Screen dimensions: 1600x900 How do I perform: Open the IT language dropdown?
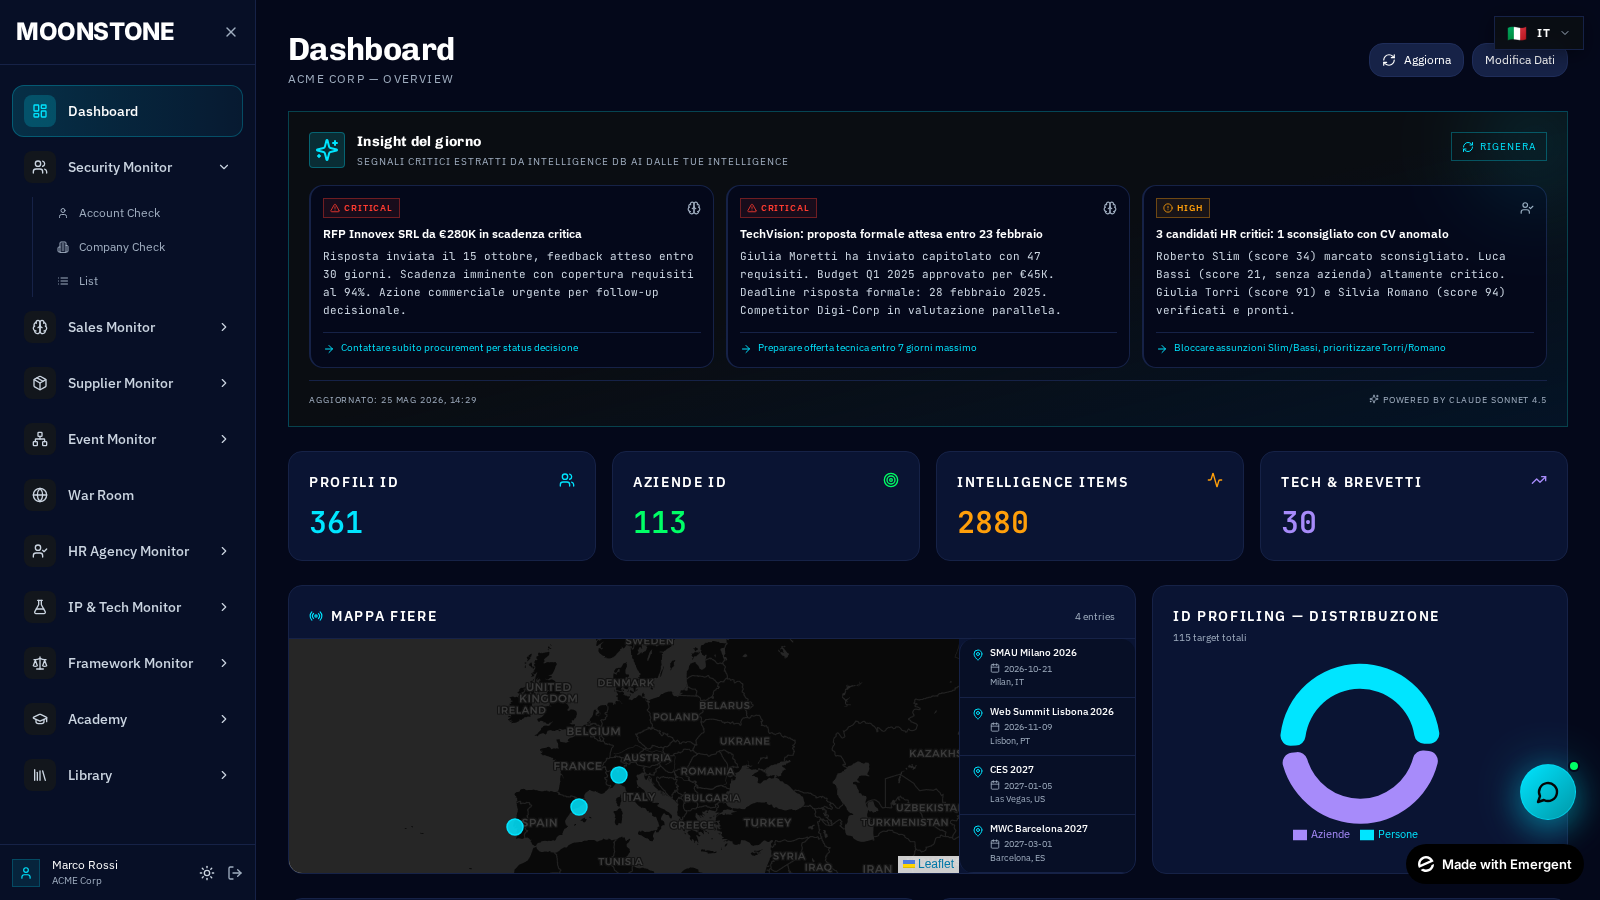pos(1539,33)
